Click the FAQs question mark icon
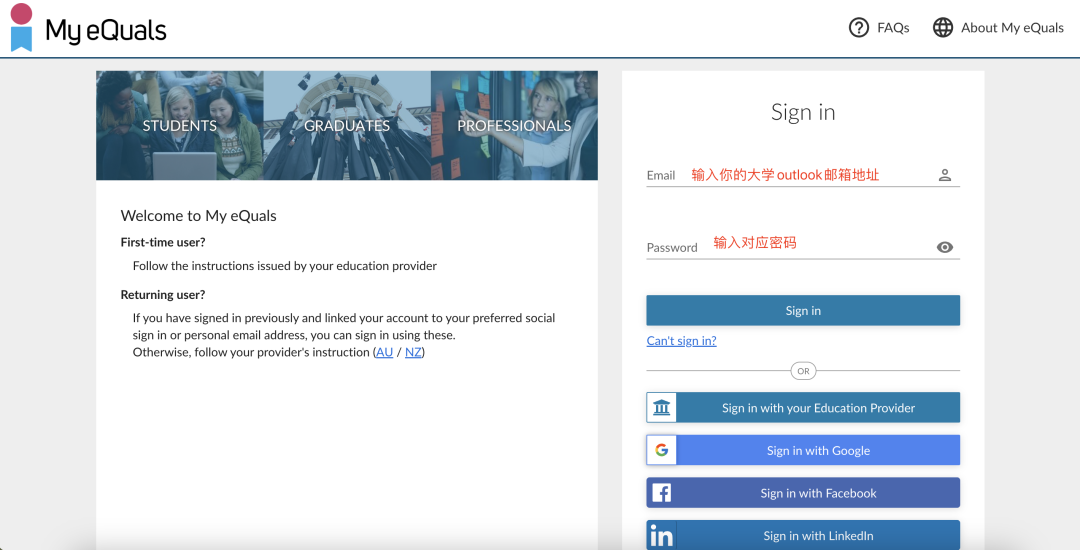Viewport: 1080px width, 550px height. pyautogui.click(x=858, y=28)
